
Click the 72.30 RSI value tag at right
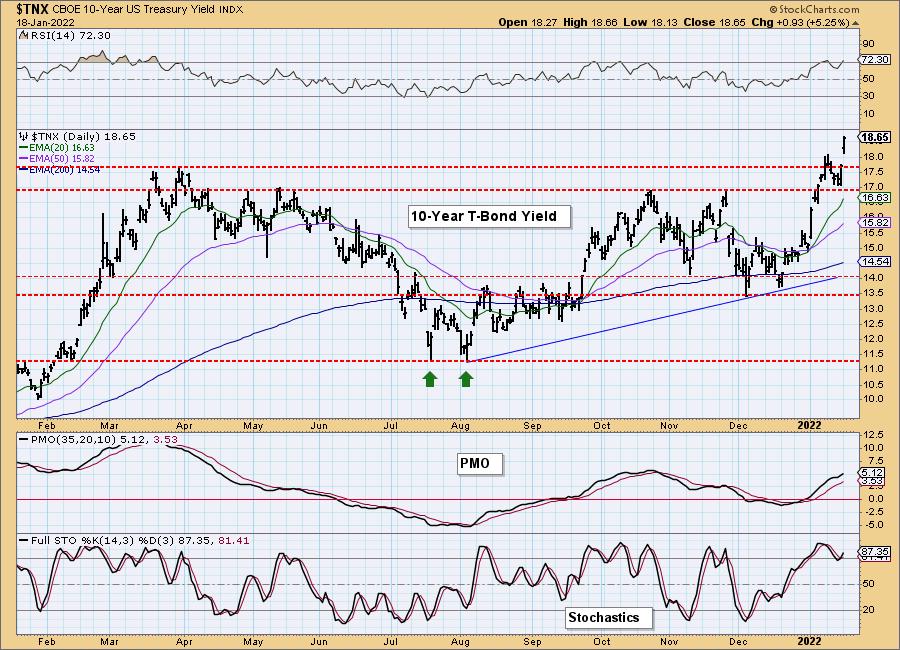[x=875, y=60]
